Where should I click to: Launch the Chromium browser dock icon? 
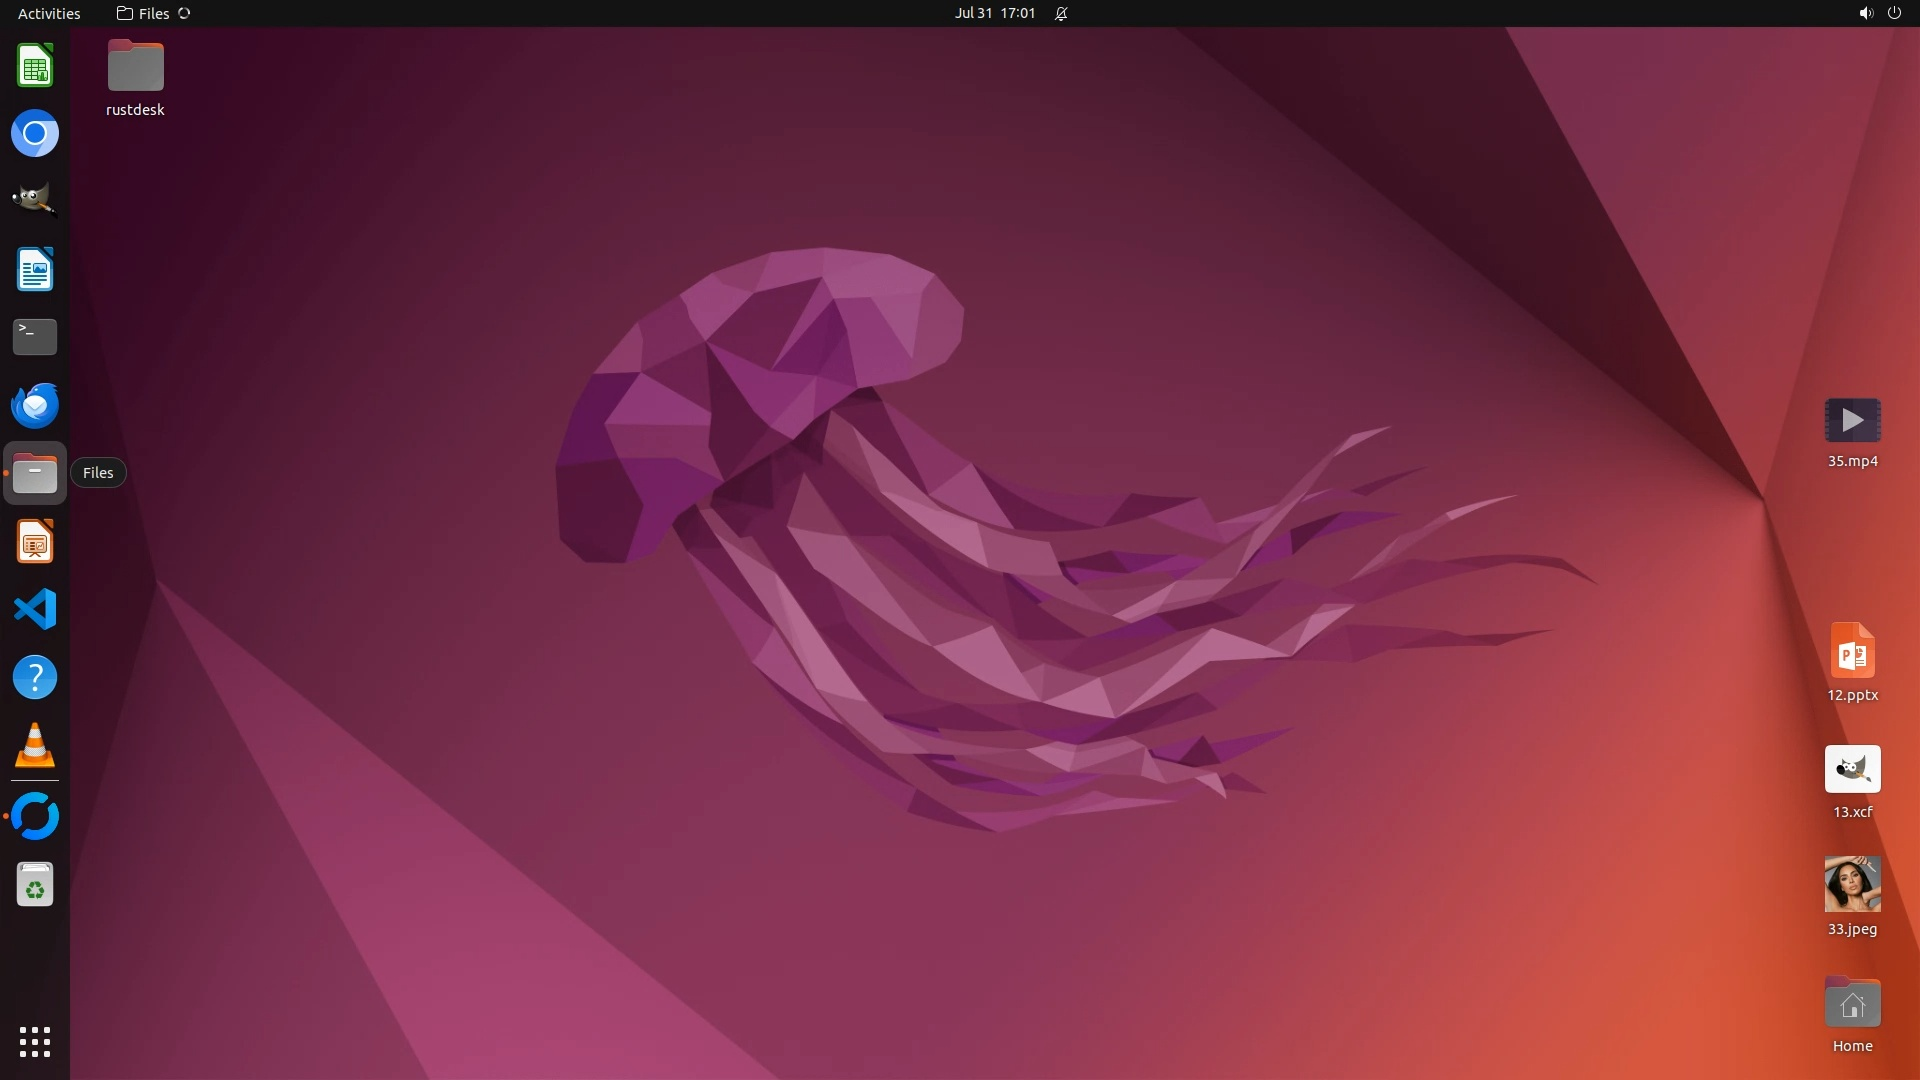35,133
